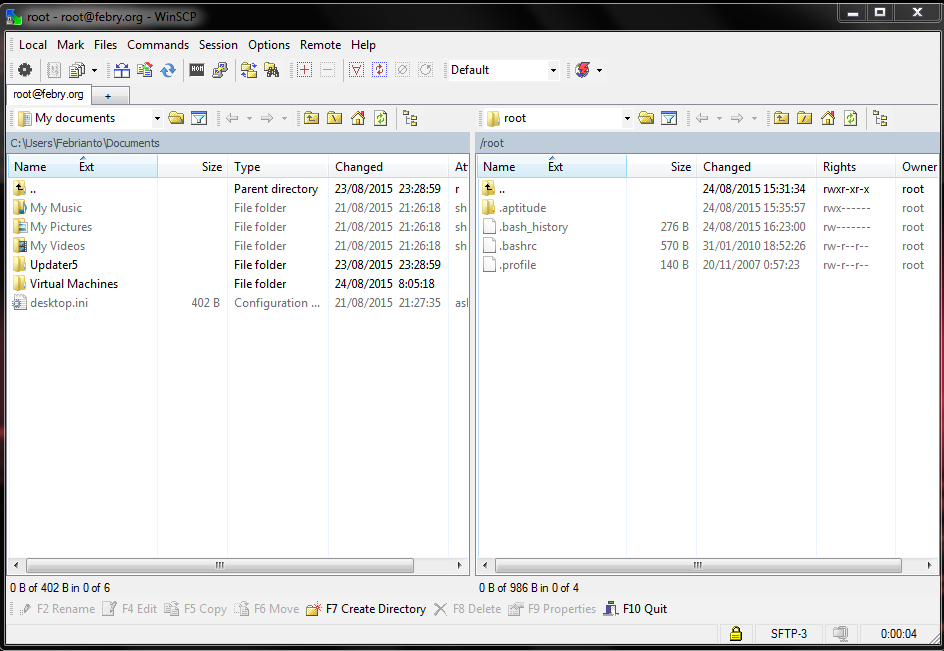
Task: Select the root@febry.org session tab
Action: (49, 94)
